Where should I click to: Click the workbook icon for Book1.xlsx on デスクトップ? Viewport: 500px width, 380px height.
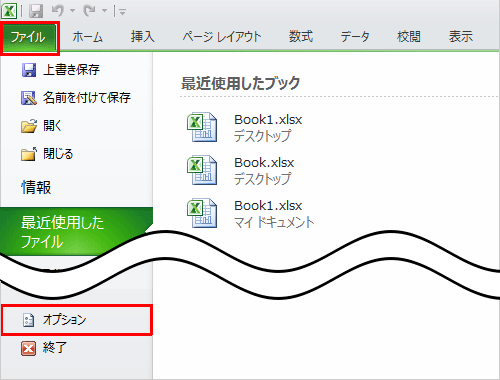click(202, 127)
